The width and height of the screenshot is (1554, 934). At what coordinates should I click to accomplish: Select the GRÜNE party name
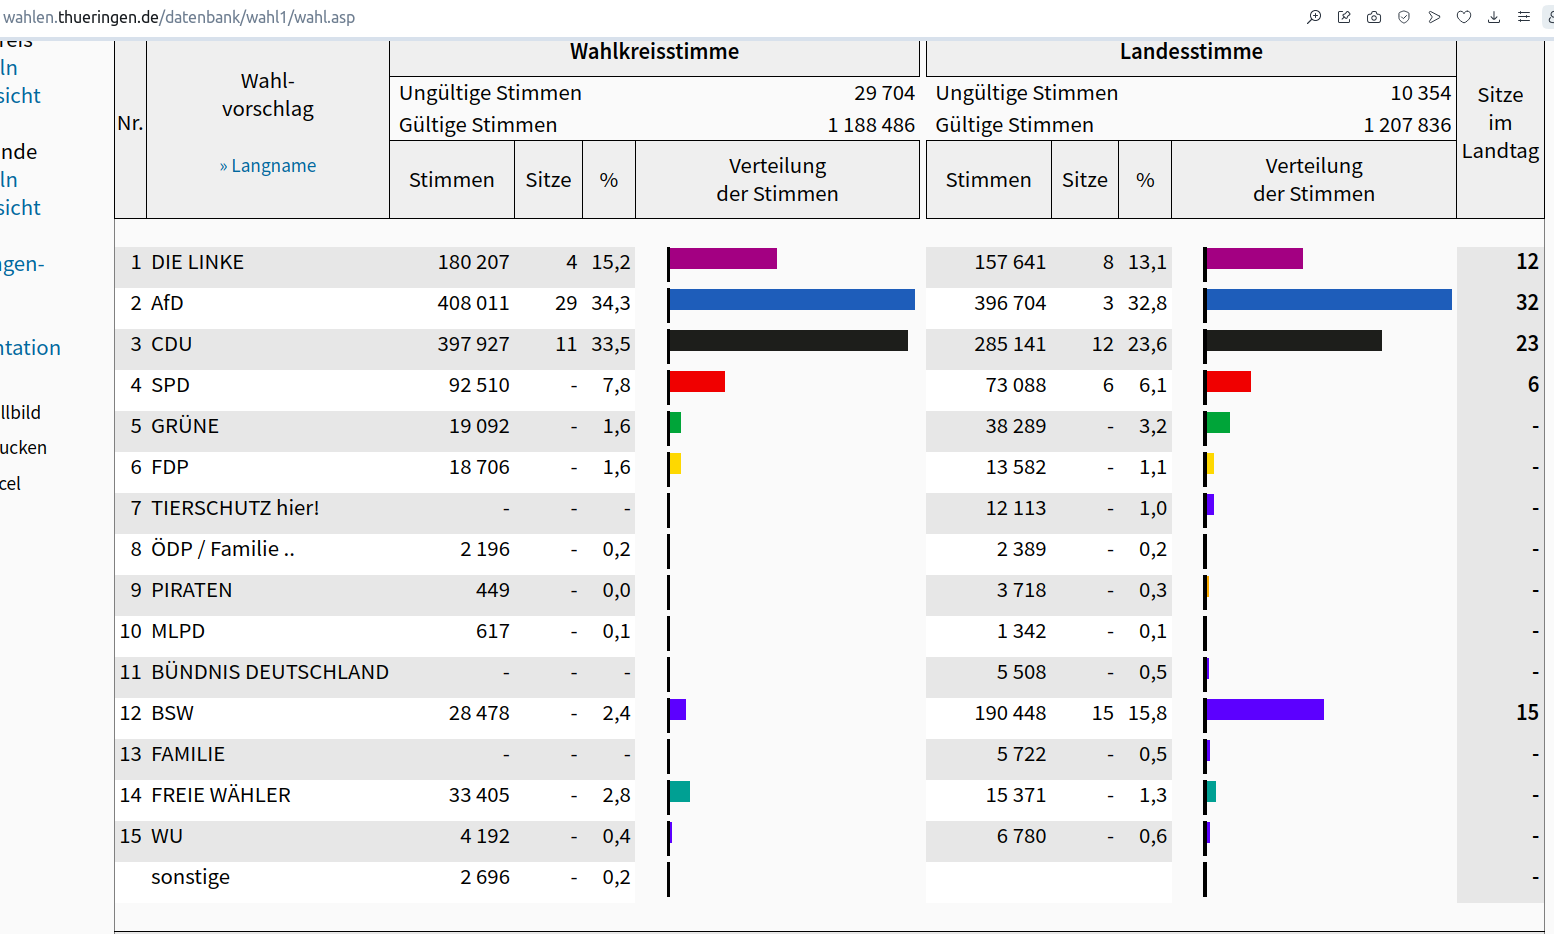185,426
